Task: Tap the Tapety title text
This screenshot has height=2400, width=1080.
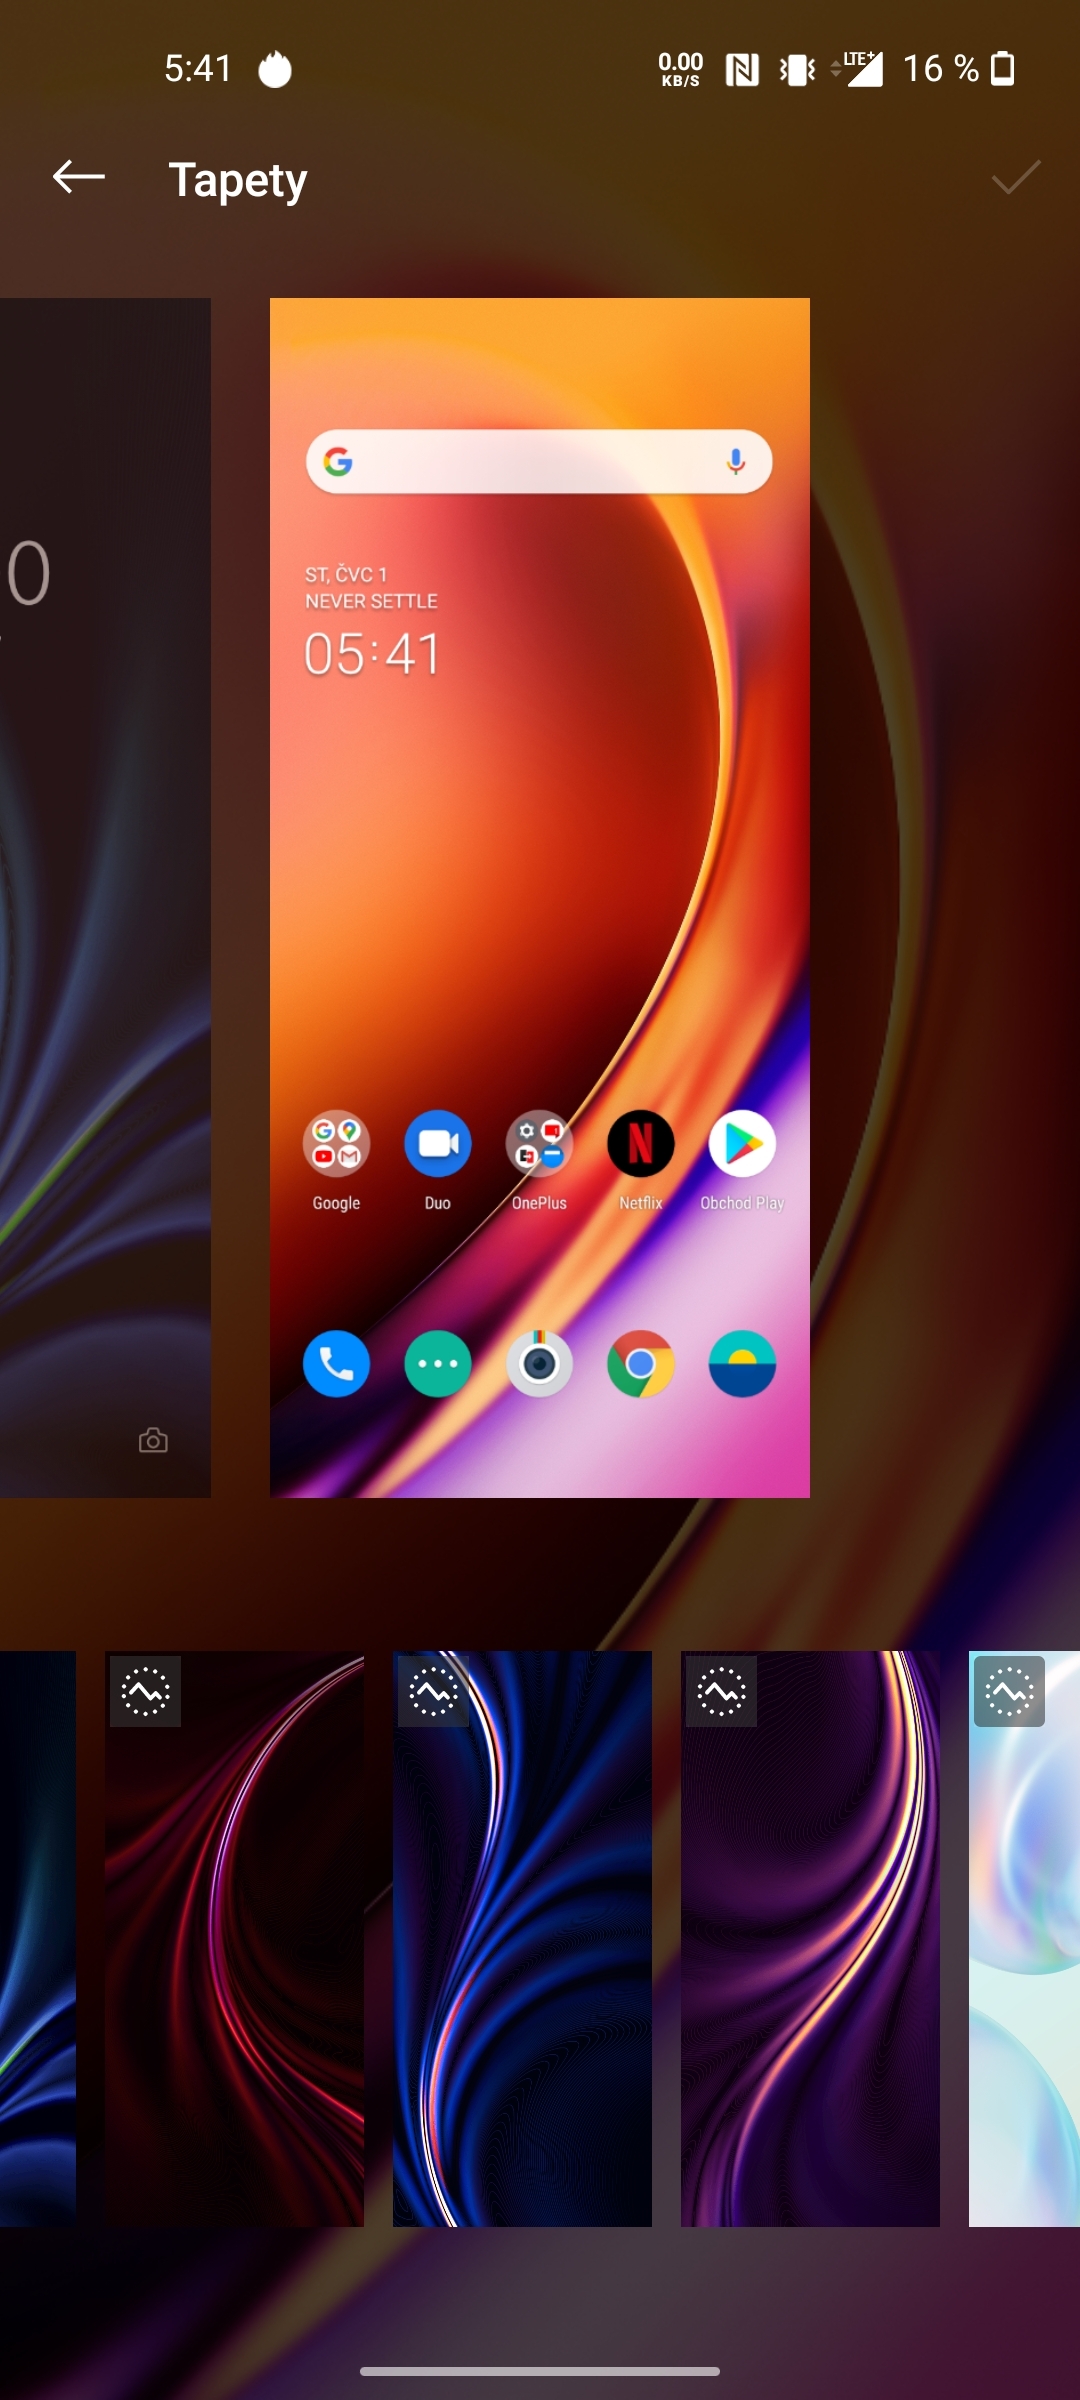Action: tap(238, 180)
